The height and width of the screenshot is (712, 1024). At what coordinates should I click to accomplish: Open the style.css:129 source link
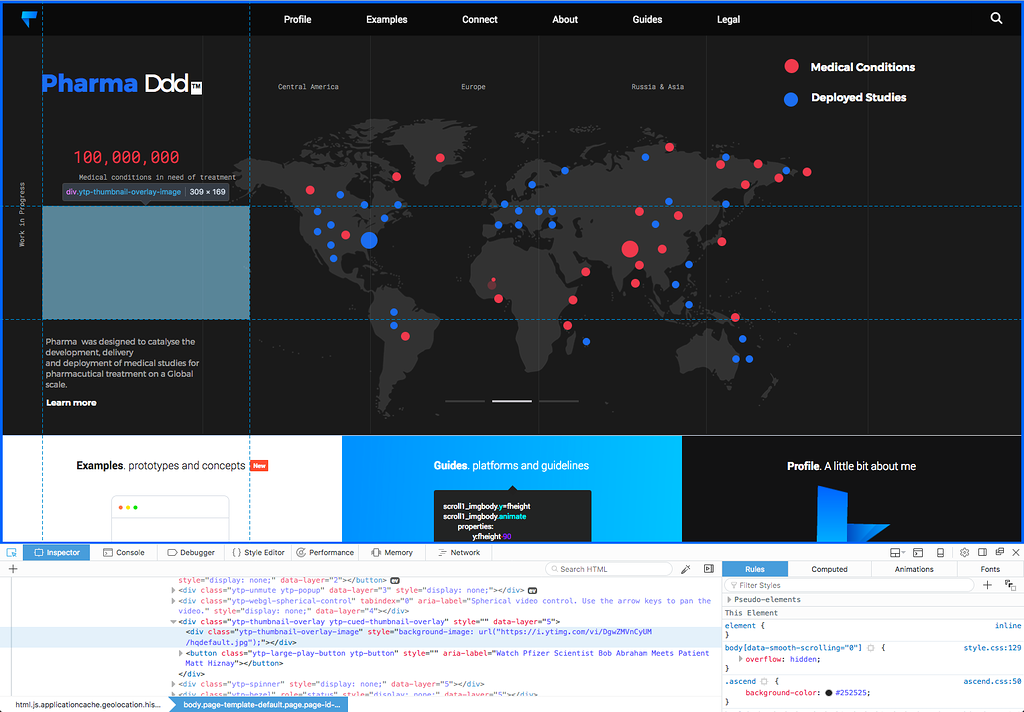pyautogui.click(x=990, y=648)
